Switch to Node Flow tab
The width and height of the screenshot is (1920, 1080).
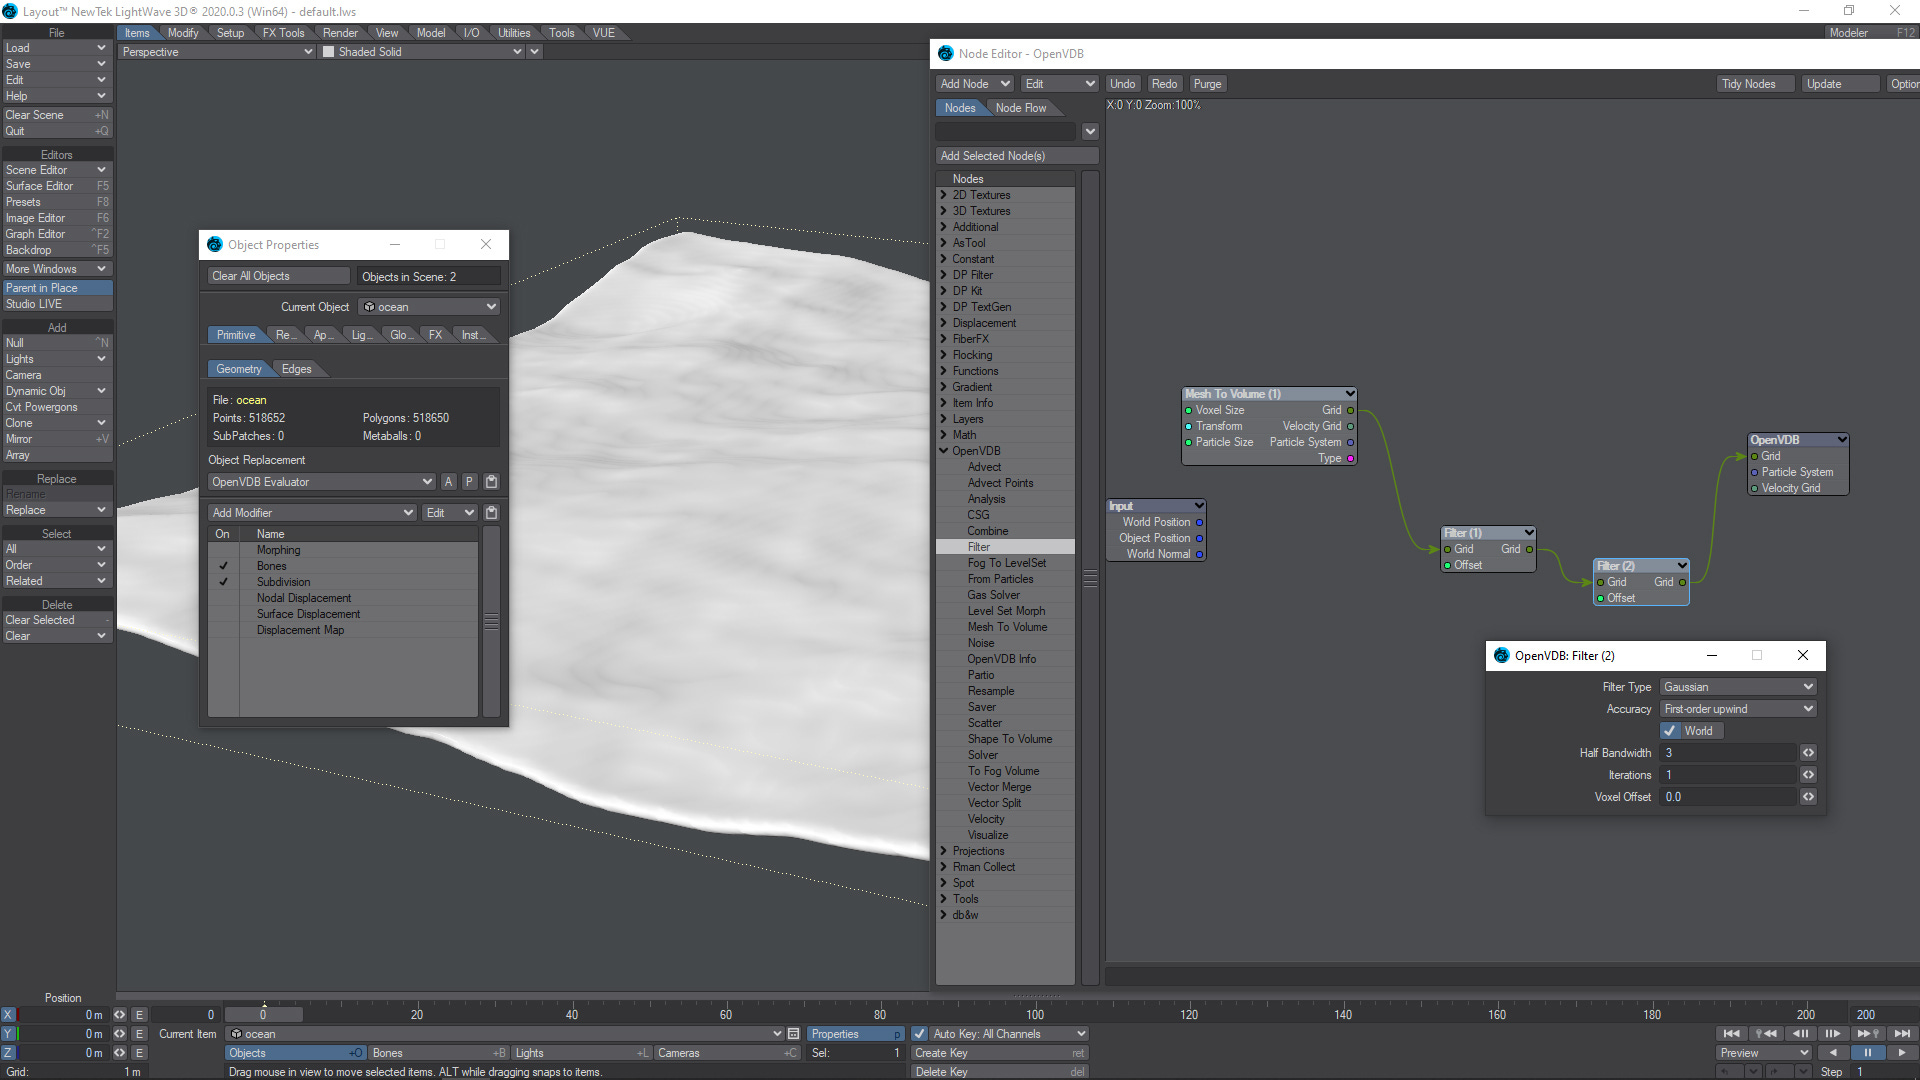pos(1021,108)
